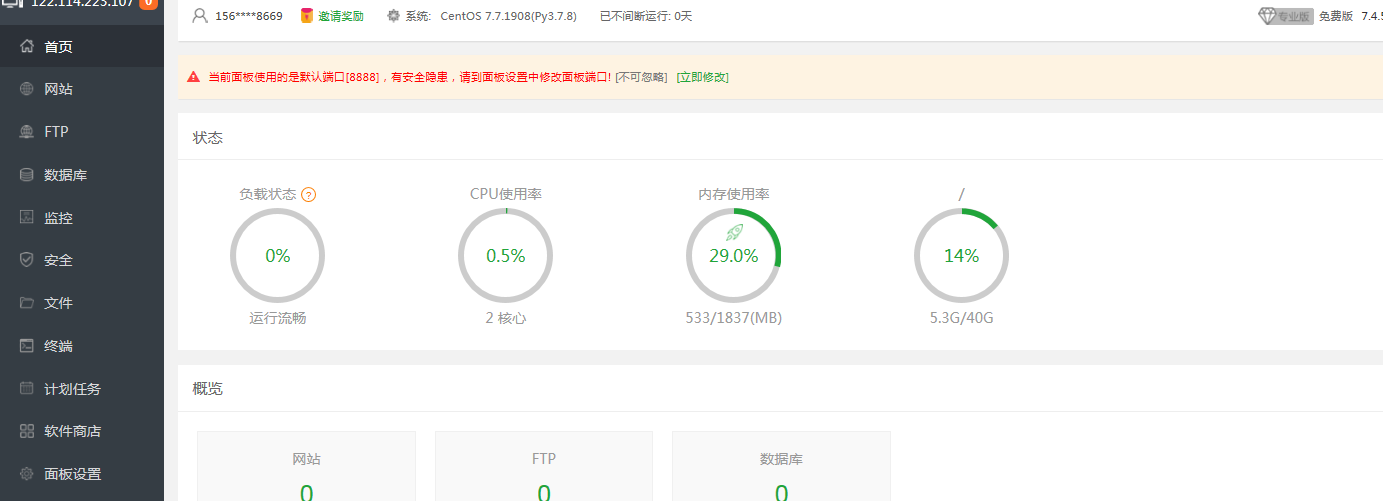Click the 专业版 upgrade button
Screen dimensions: 1383x501
(1286, 15)
